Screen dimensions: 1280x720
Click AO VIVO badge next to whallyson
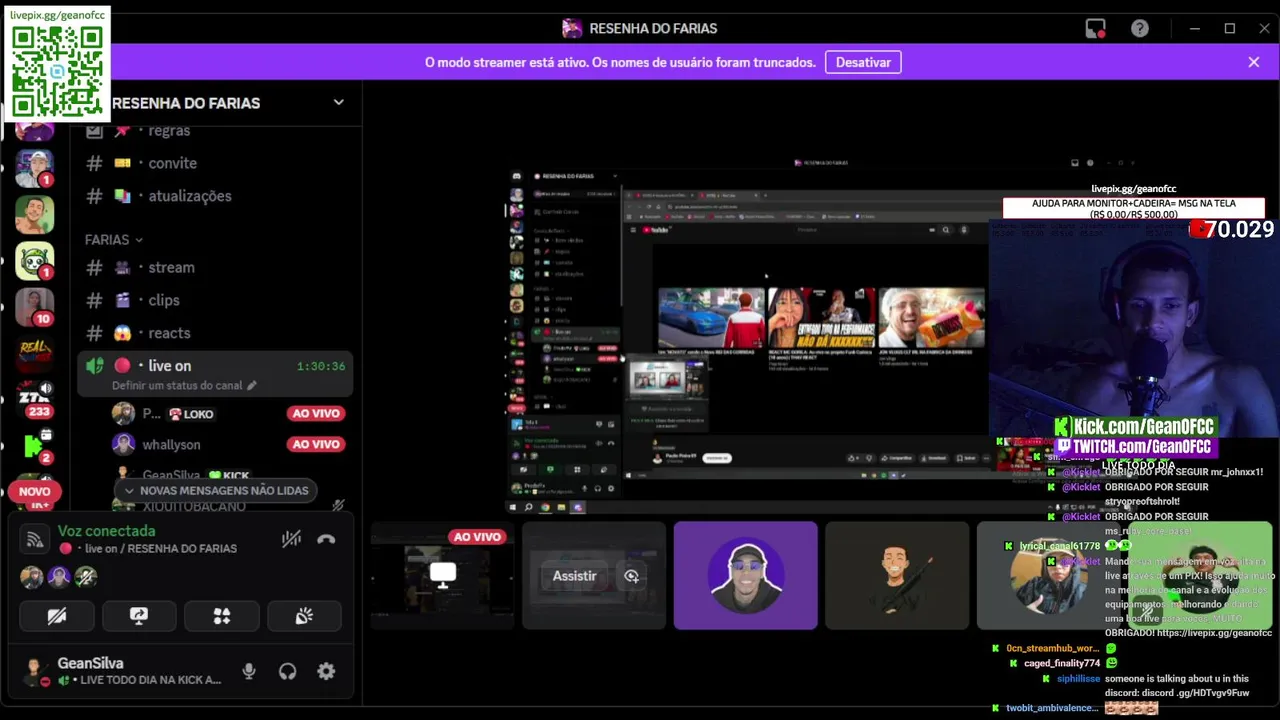(x=315, y=444)
